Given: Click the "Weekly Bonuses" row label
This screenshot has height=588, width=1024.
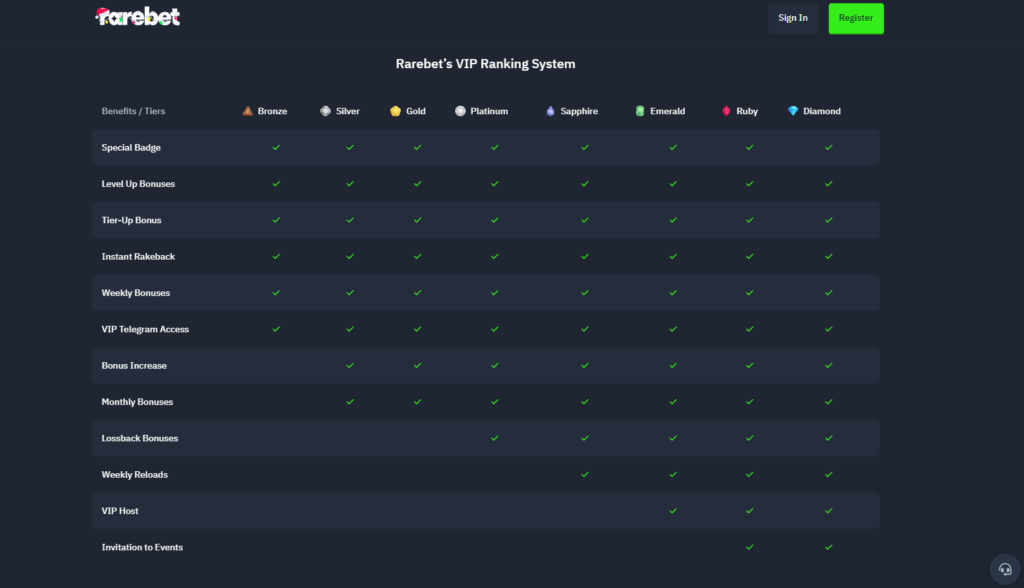Looking at the screenshot, I should coord(136,293).
